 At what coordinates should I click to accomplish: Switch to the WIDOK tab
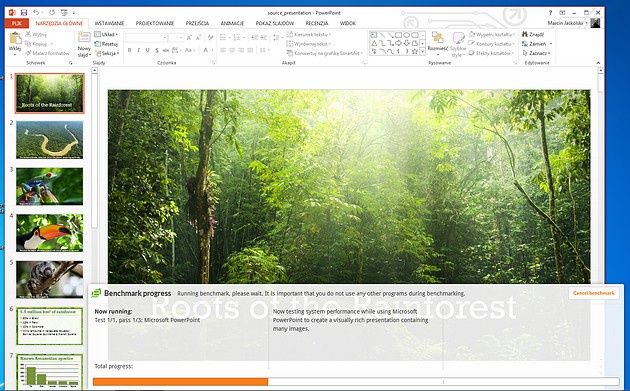pyautogui.click(x=348, y=23)
